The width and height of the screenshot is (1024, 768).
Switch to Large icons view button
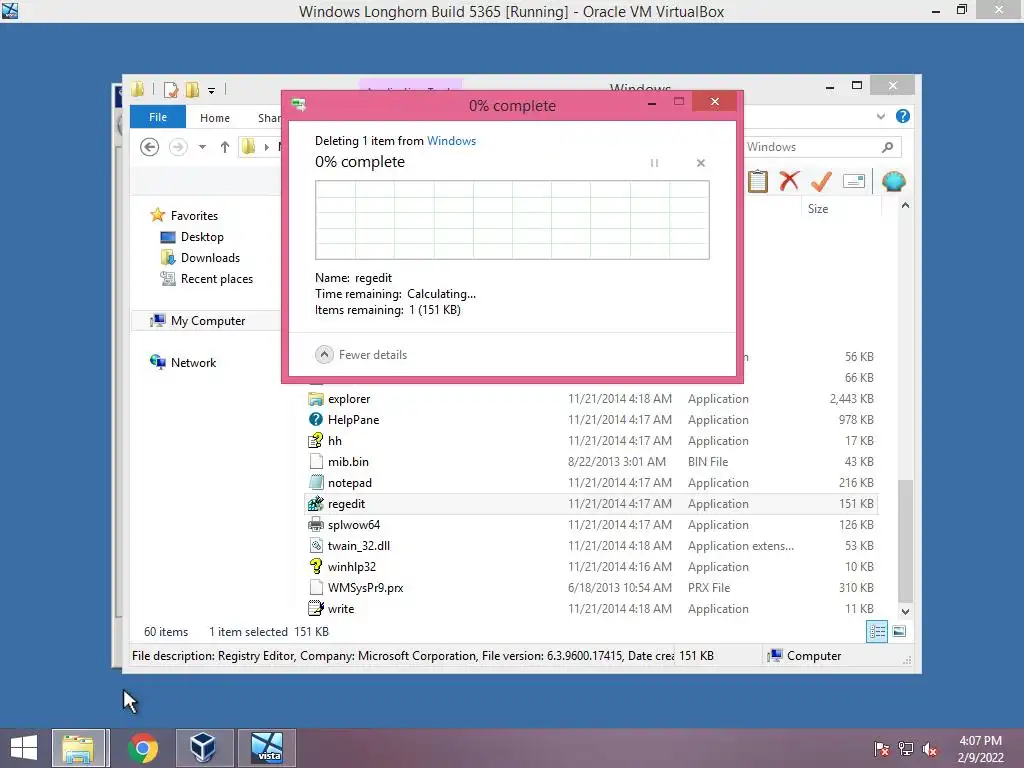(899, 632)
